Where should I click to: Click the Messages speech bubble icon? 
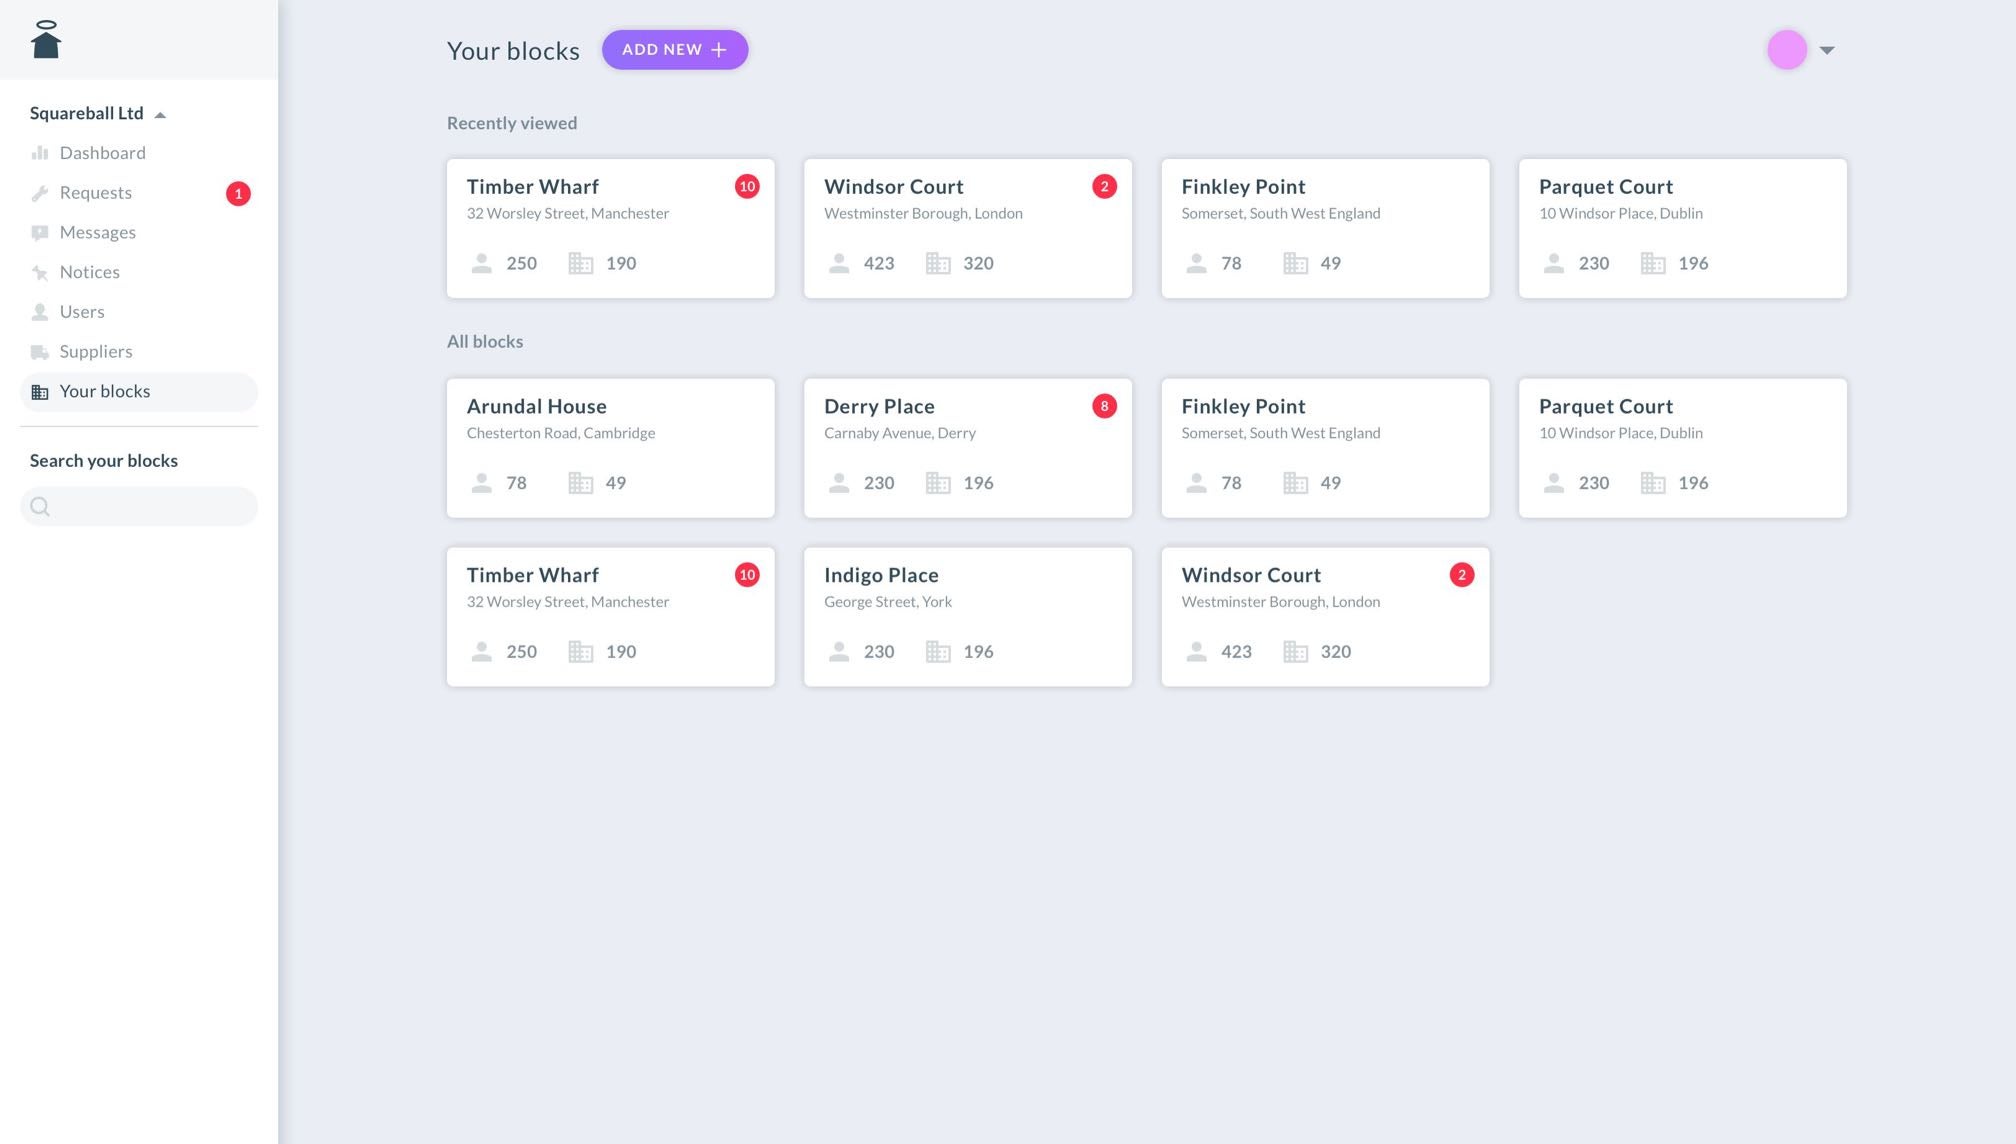[x=40, y=233]
